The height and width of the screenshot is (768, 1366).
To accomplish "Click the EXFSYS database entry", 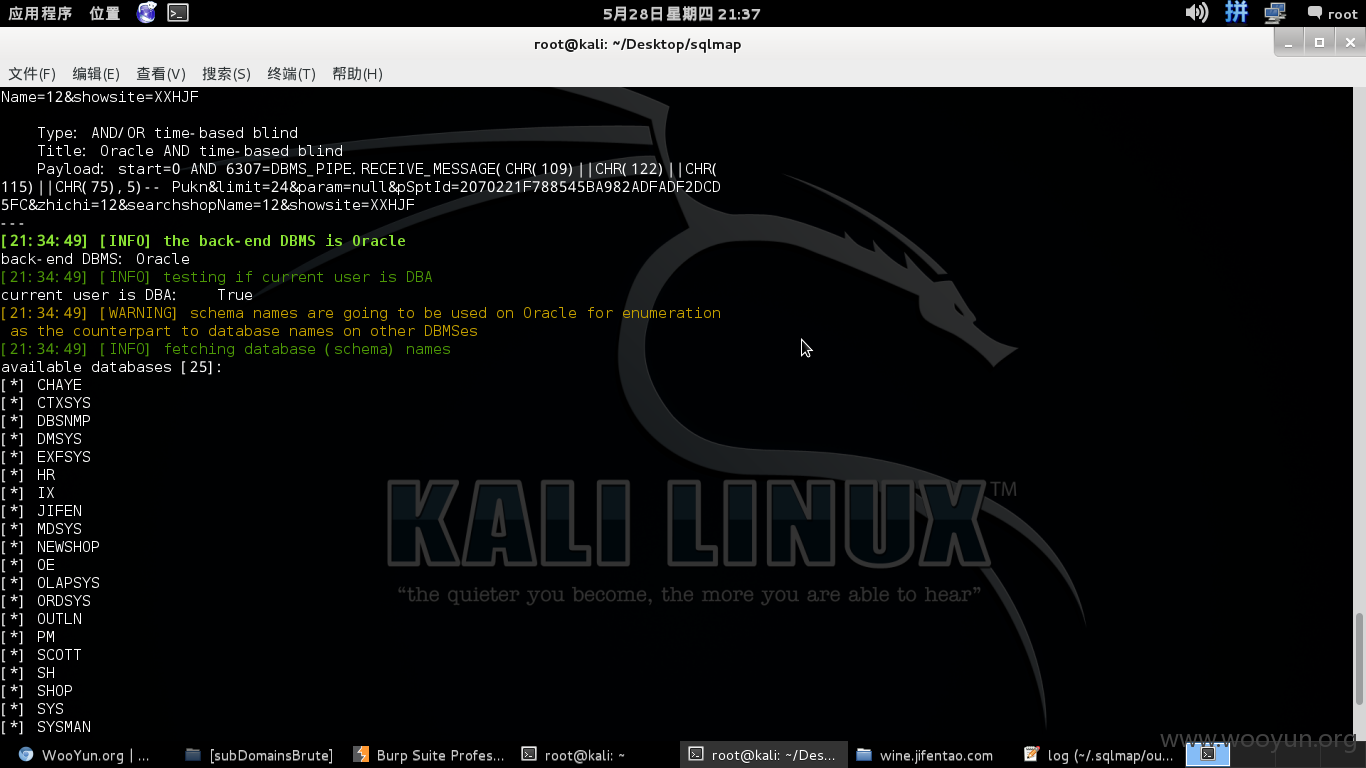I will 45,457.
